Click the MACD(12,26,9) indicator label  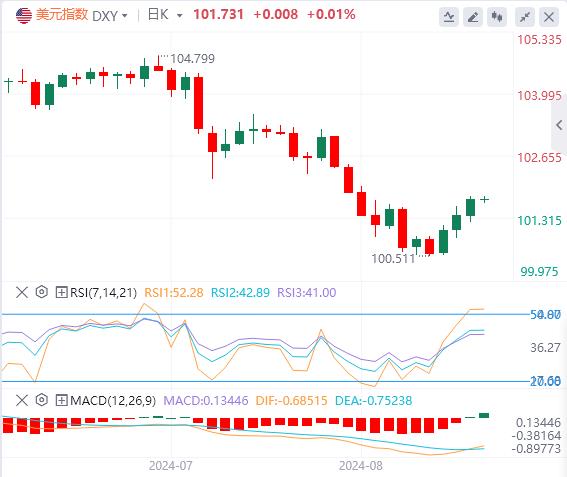pos(113,400)
